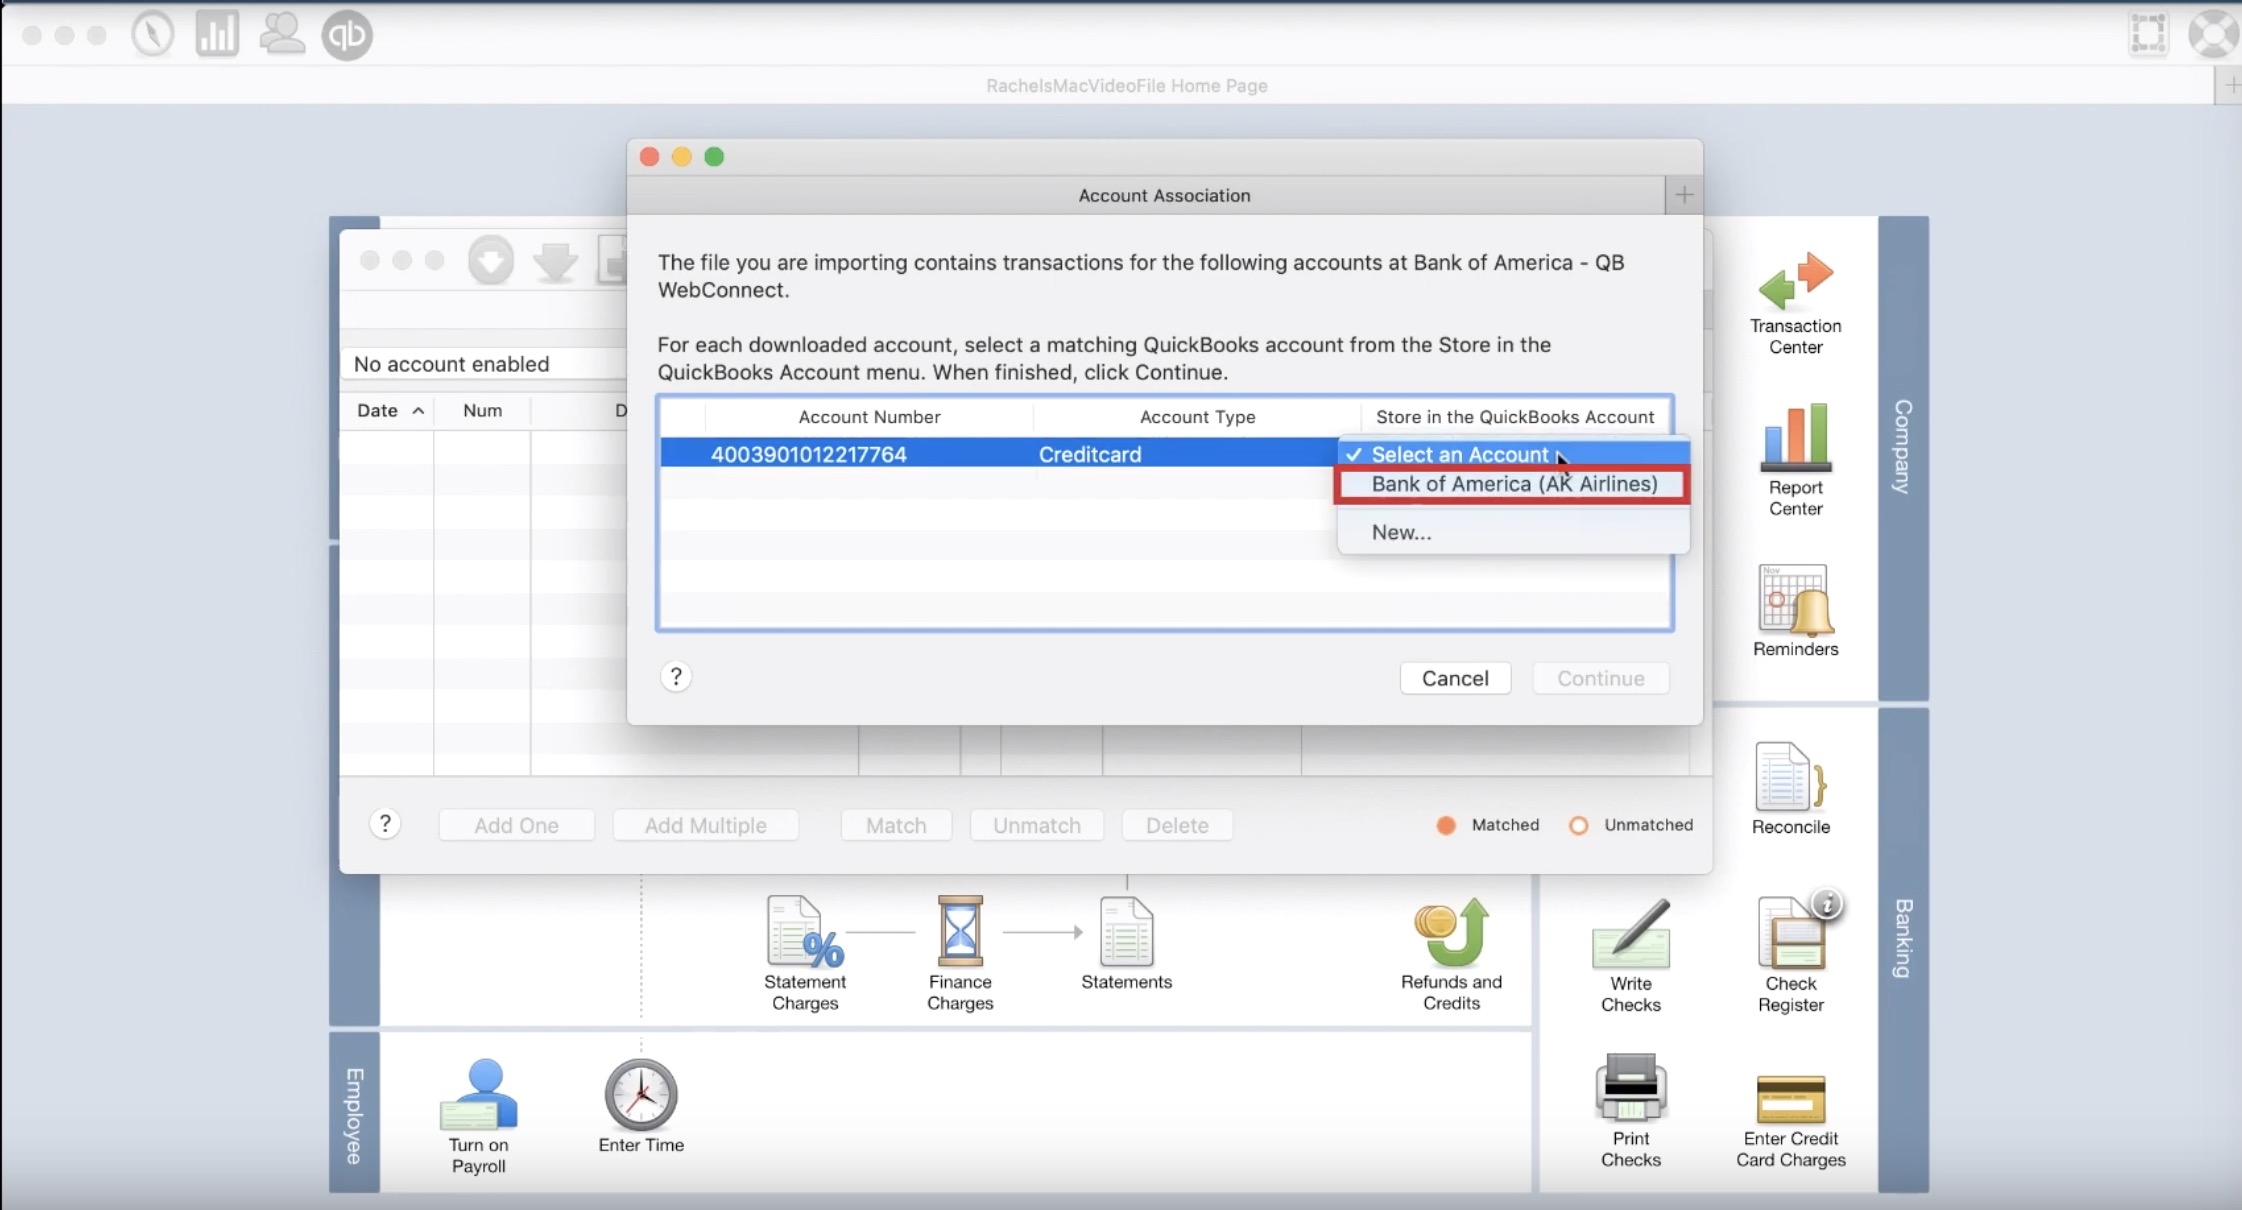Open Finance Charges hourglass icon
The image size is (2242, 1210).
(960, 931)
